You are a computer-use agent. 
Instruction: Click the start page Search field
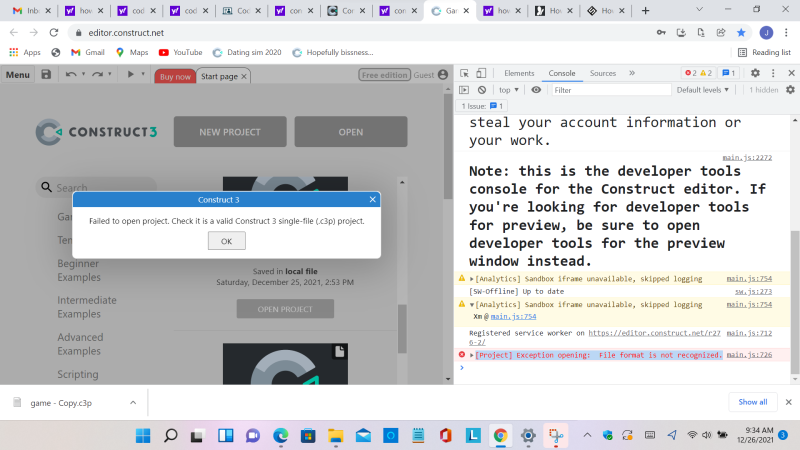97,187
